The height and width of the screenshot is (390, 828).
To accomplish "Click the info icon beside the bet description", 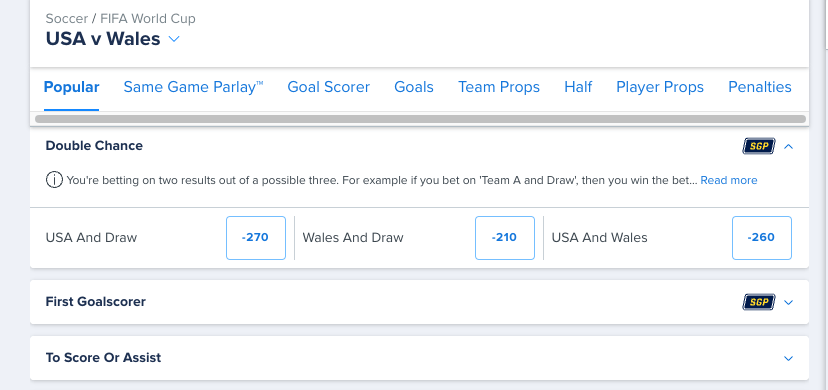I will point(54,180).
